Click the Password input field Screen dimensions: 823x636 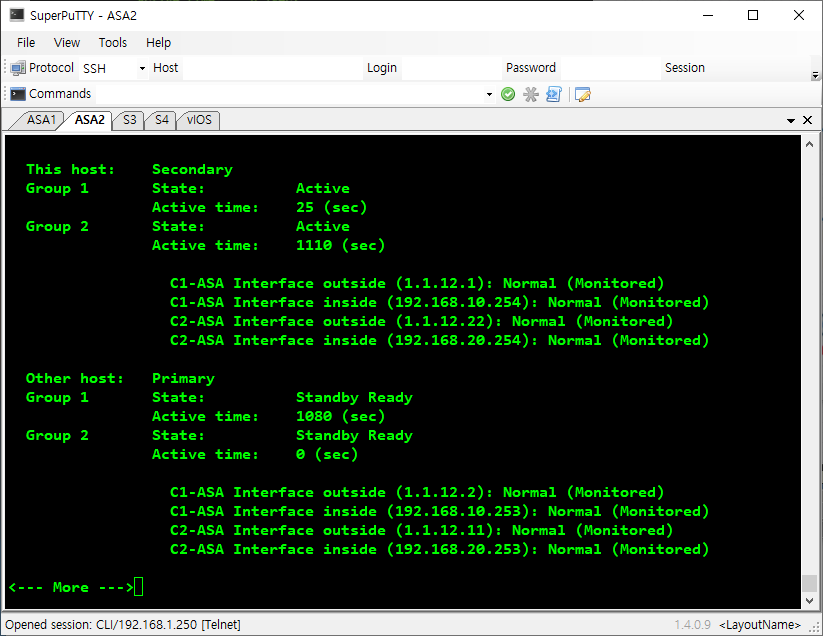tap(609, 68)
